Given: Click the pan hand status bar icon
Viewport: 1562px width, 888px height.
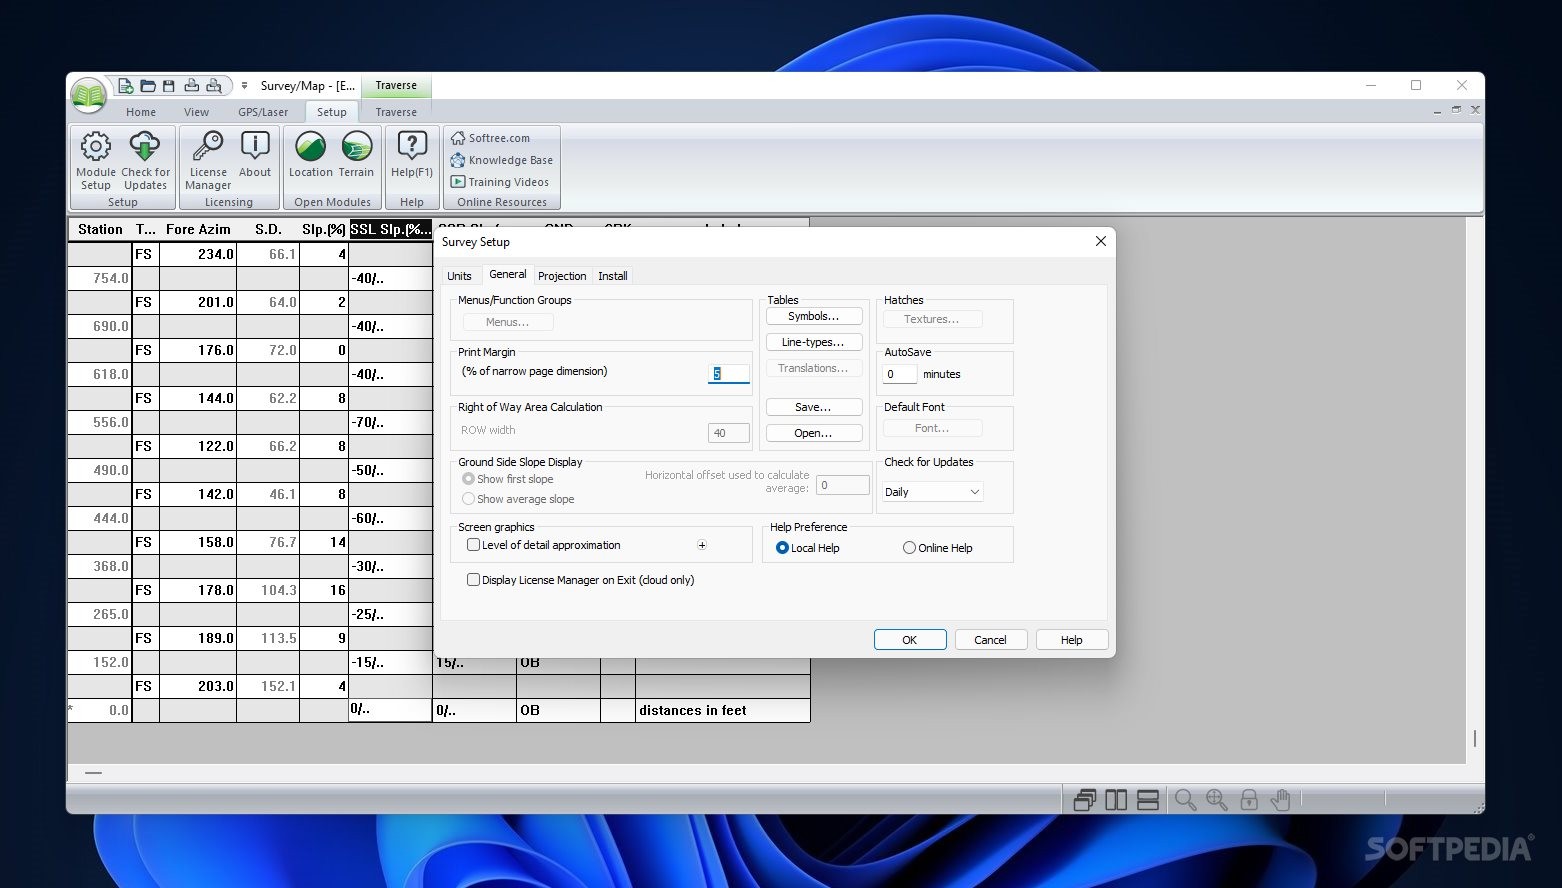Looking at the screenshot, I should point(1280,800).
